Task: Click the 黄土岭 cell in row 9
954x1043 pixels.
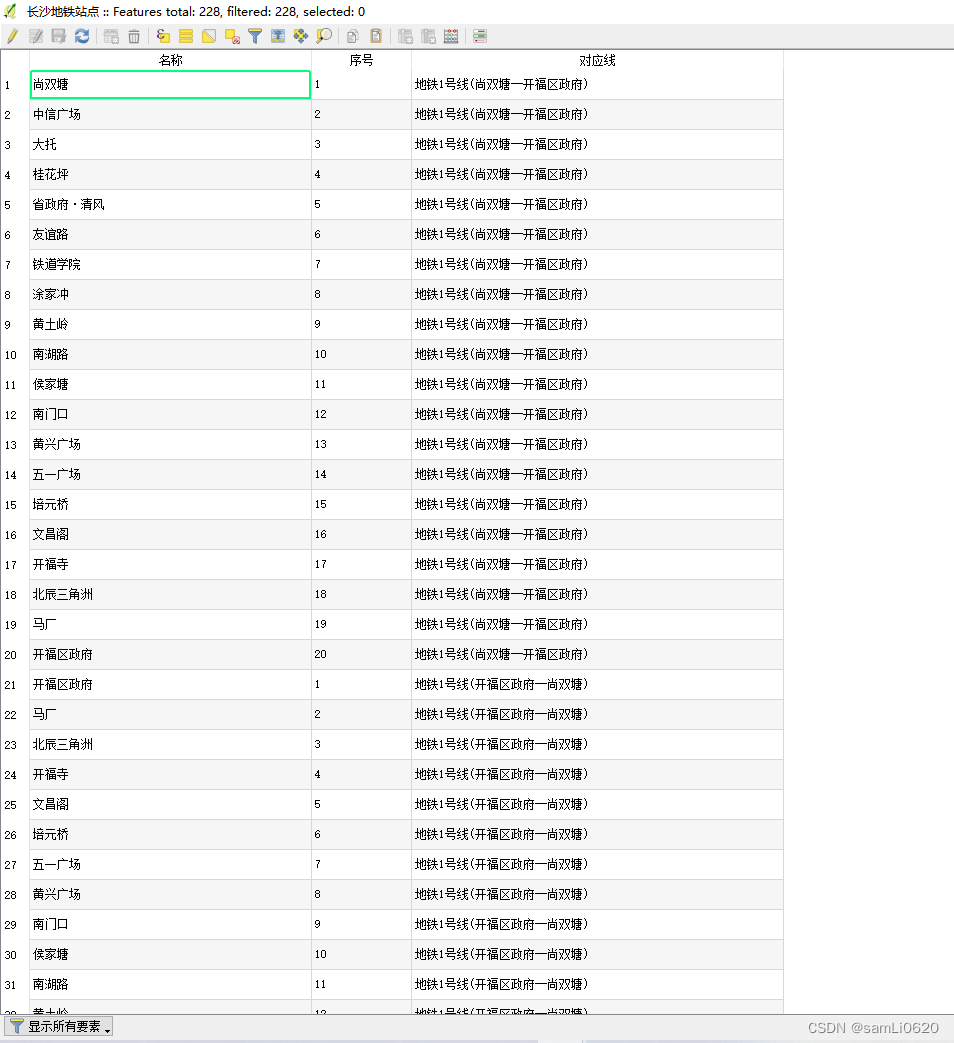Action: (x=170, y=324)
